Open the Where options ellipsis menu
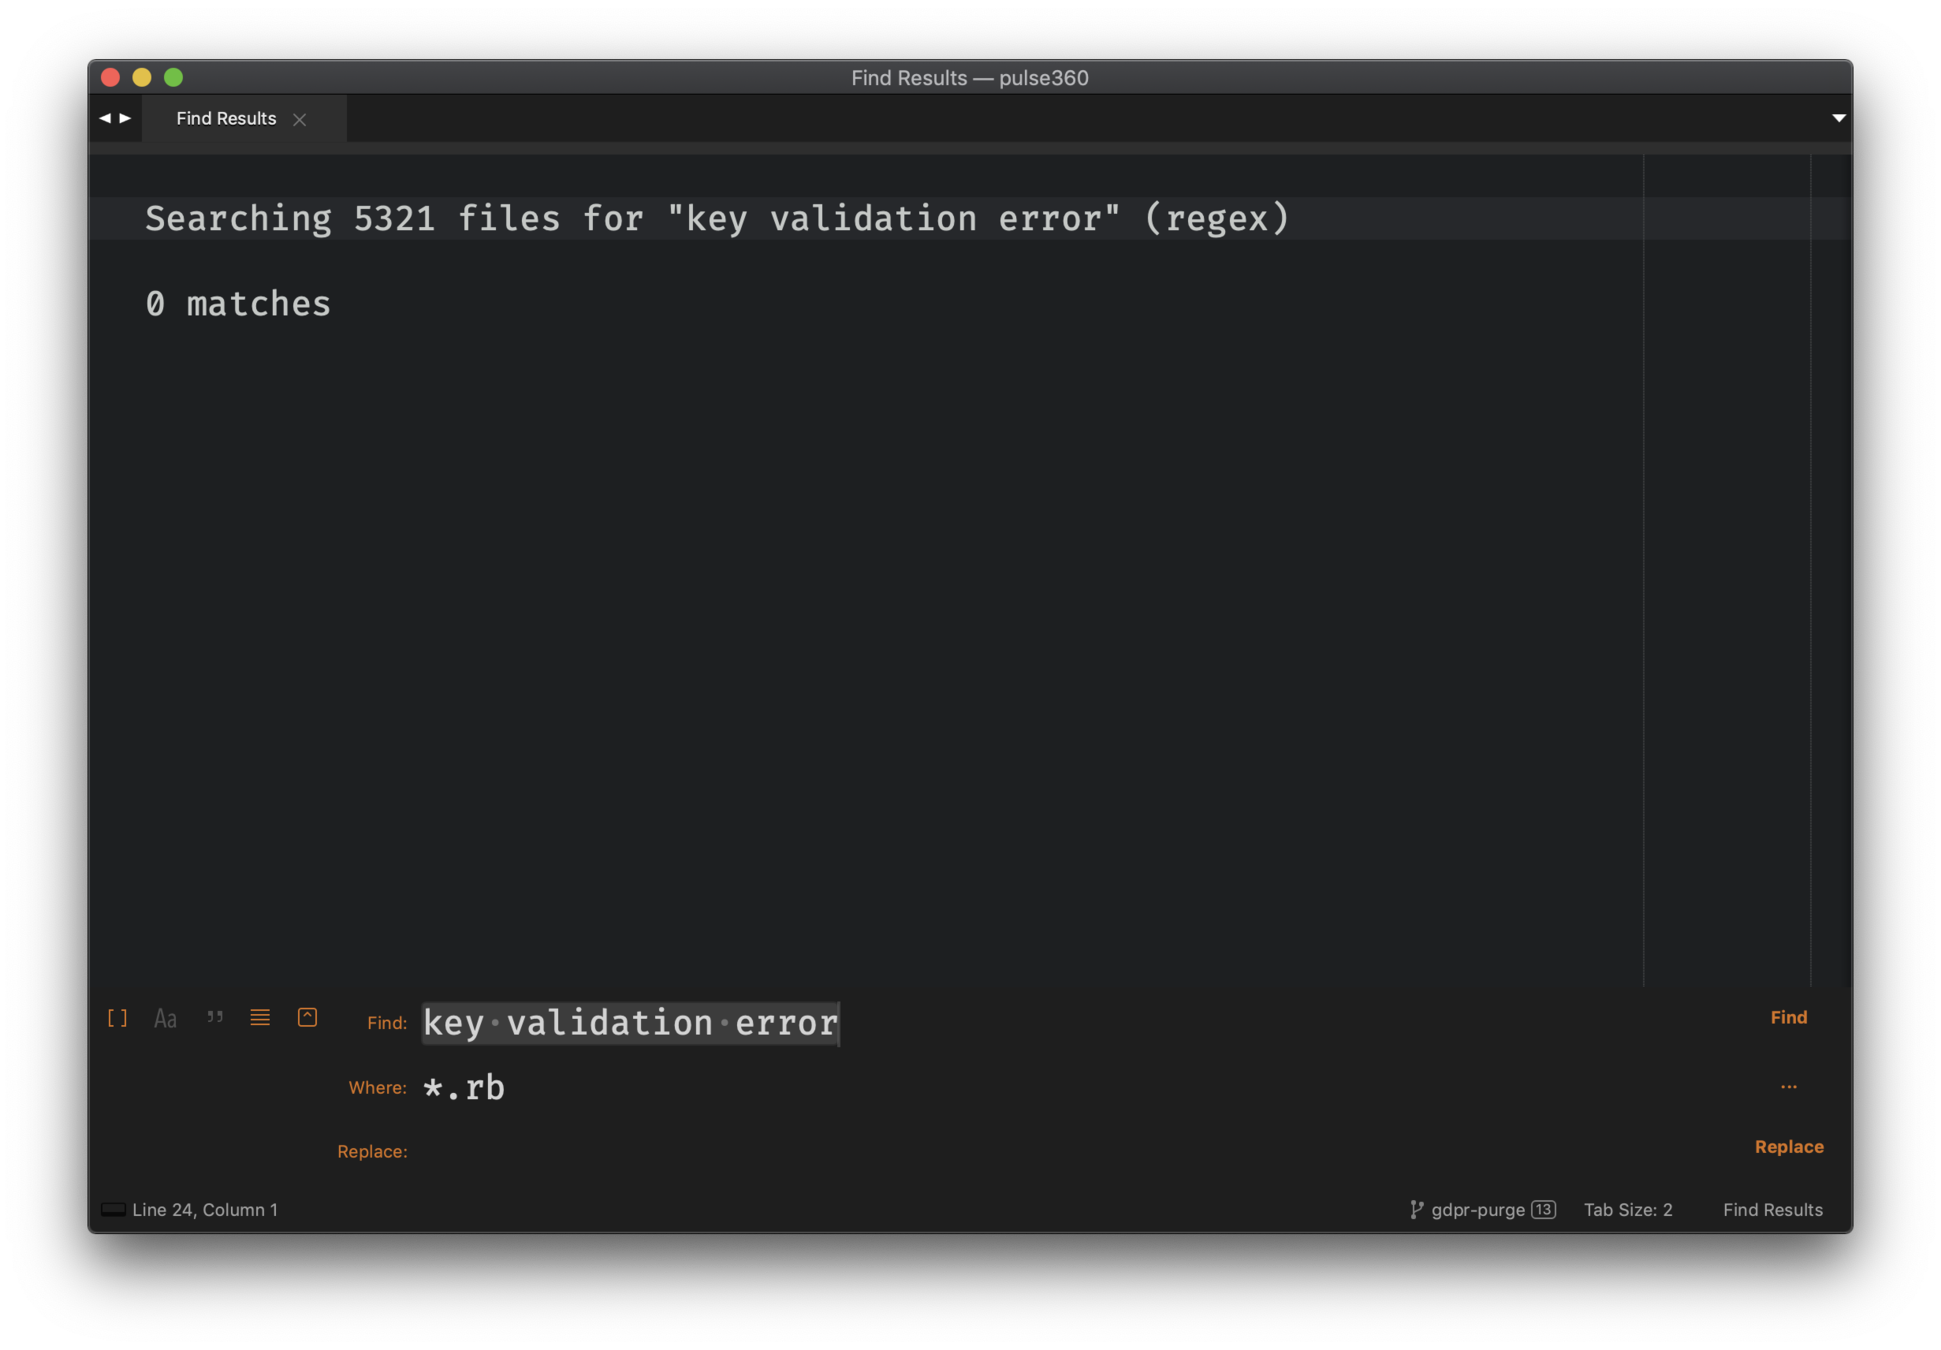The width and height of the screenshot is (1941, 1350). click(x=1788, y=1087)
